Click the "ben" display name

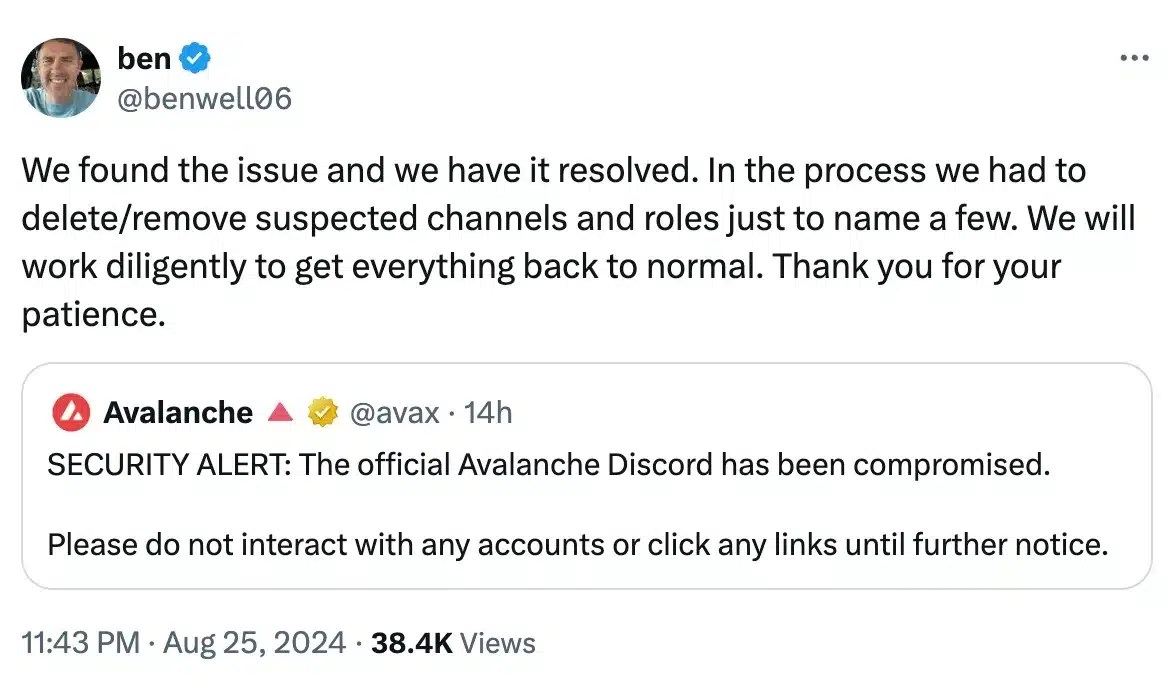coord(144,59)
